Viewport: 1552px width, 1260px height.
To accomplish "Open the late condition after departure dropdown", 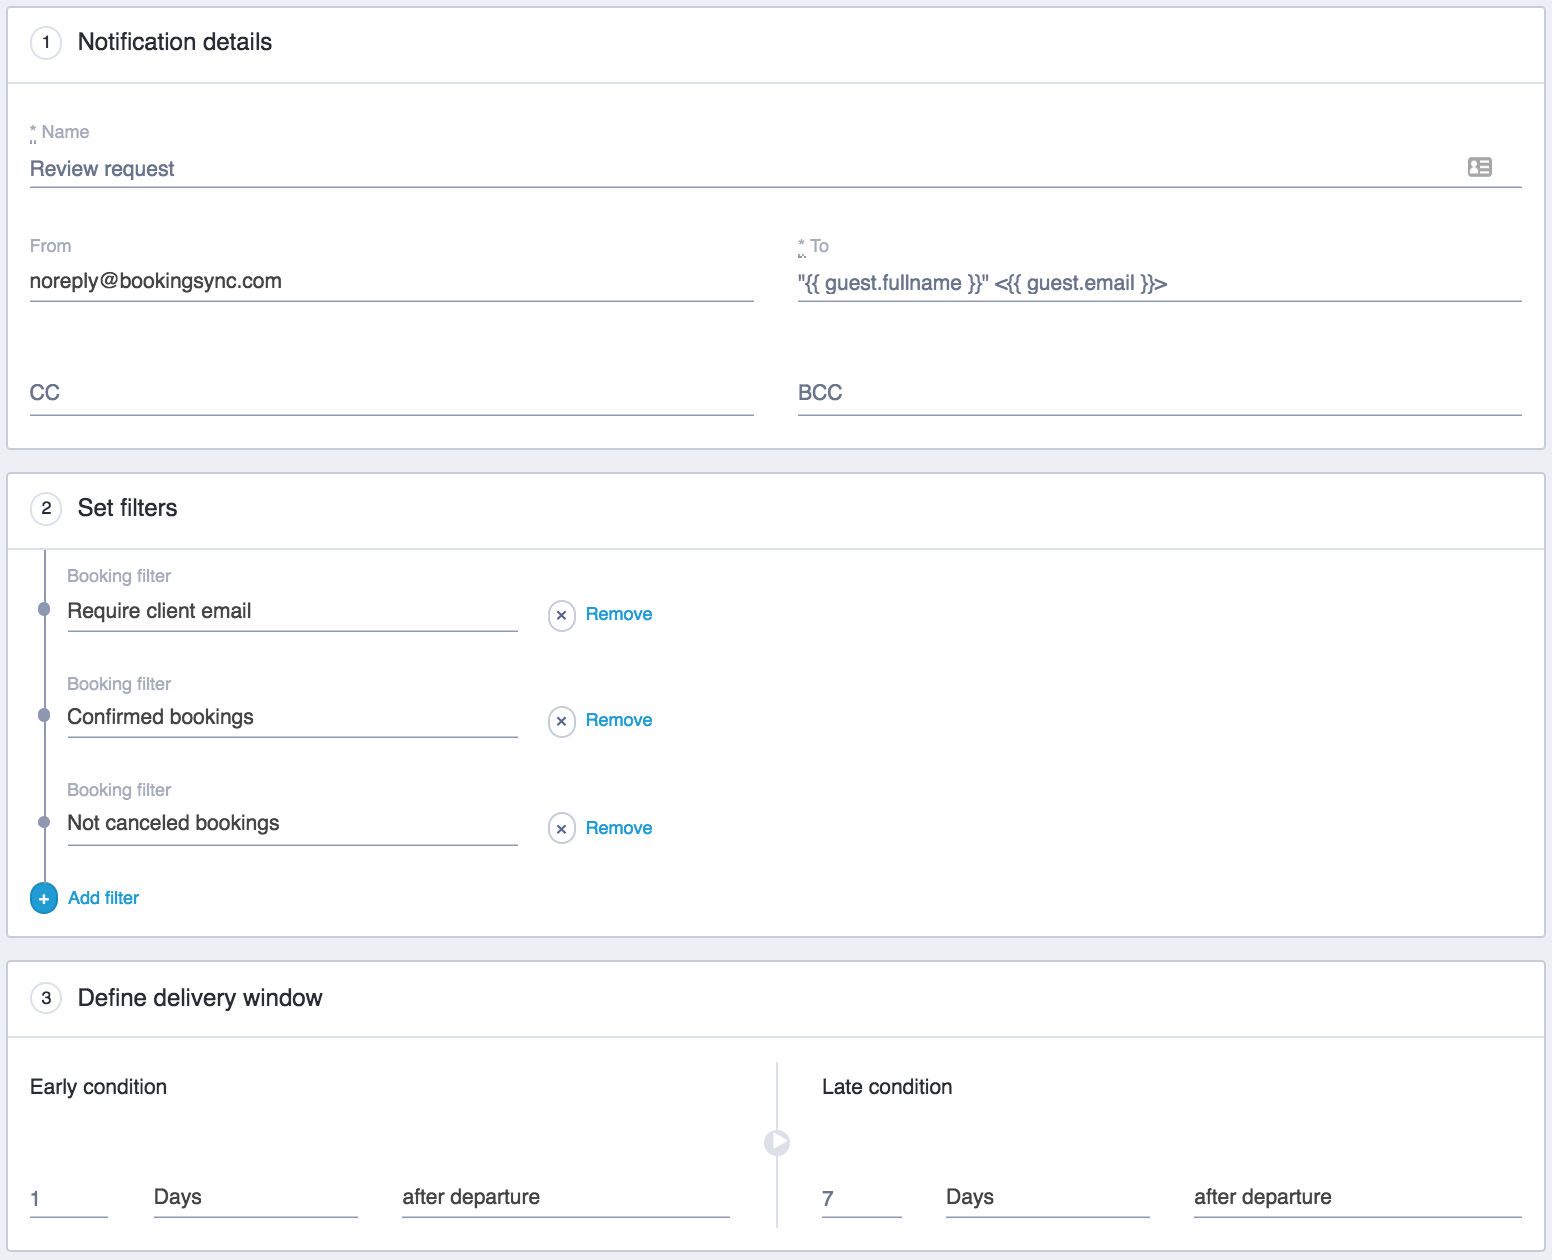I will click(1357, 1197).
